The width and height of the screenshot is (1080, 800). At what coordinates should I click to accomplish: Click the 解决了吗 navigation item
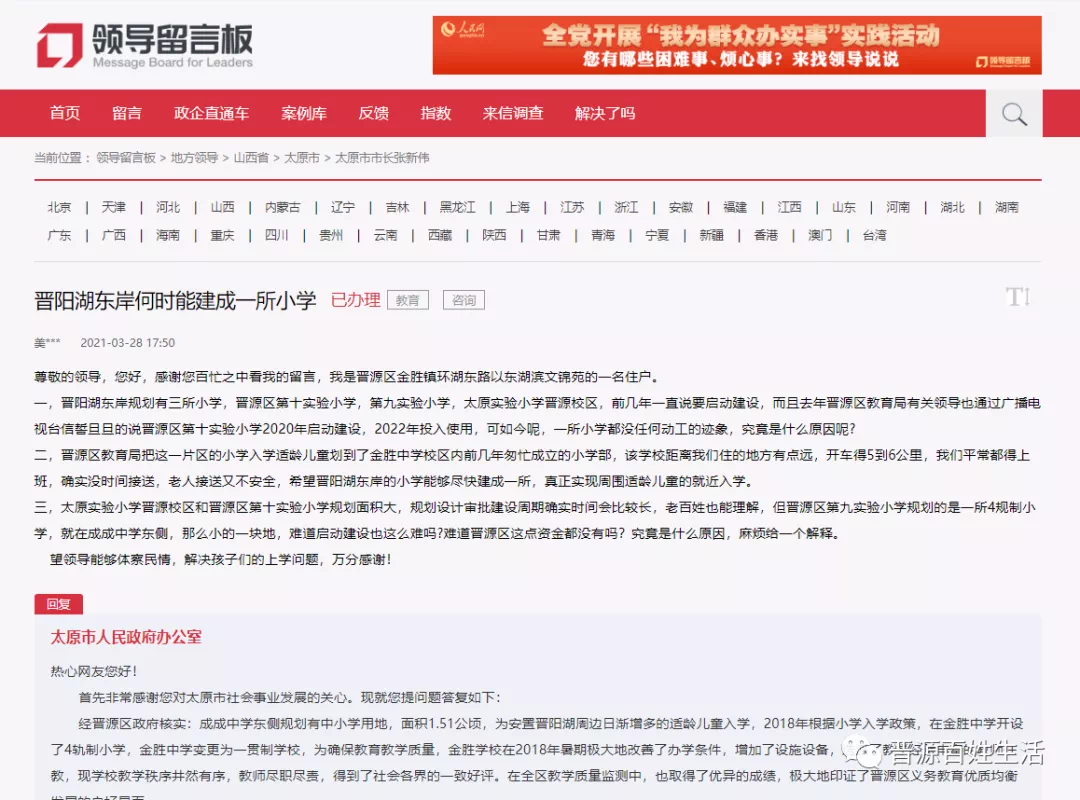(605, 113)
